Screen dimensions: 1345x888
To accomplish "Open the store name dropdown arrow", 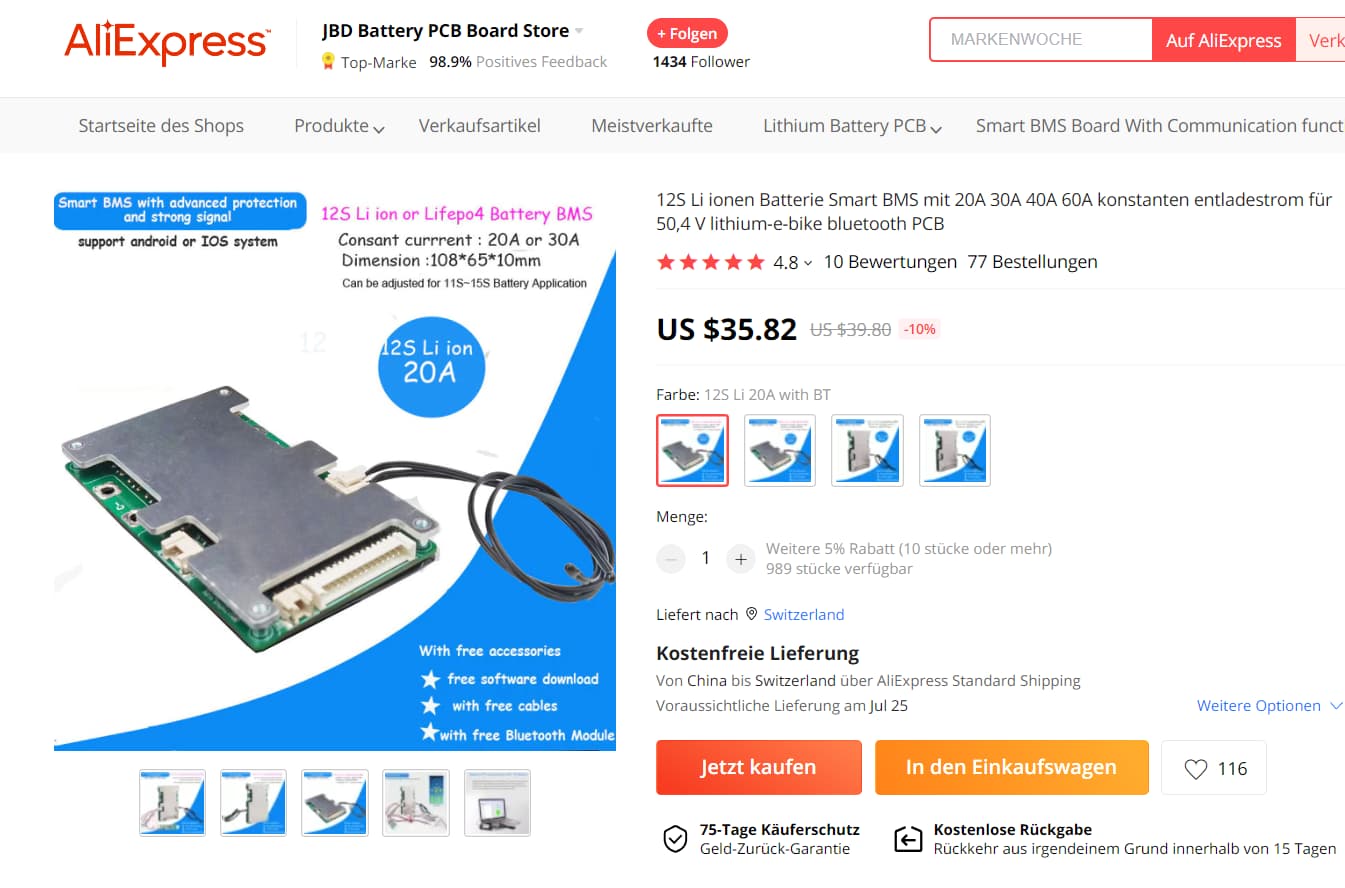I will 579,31.
